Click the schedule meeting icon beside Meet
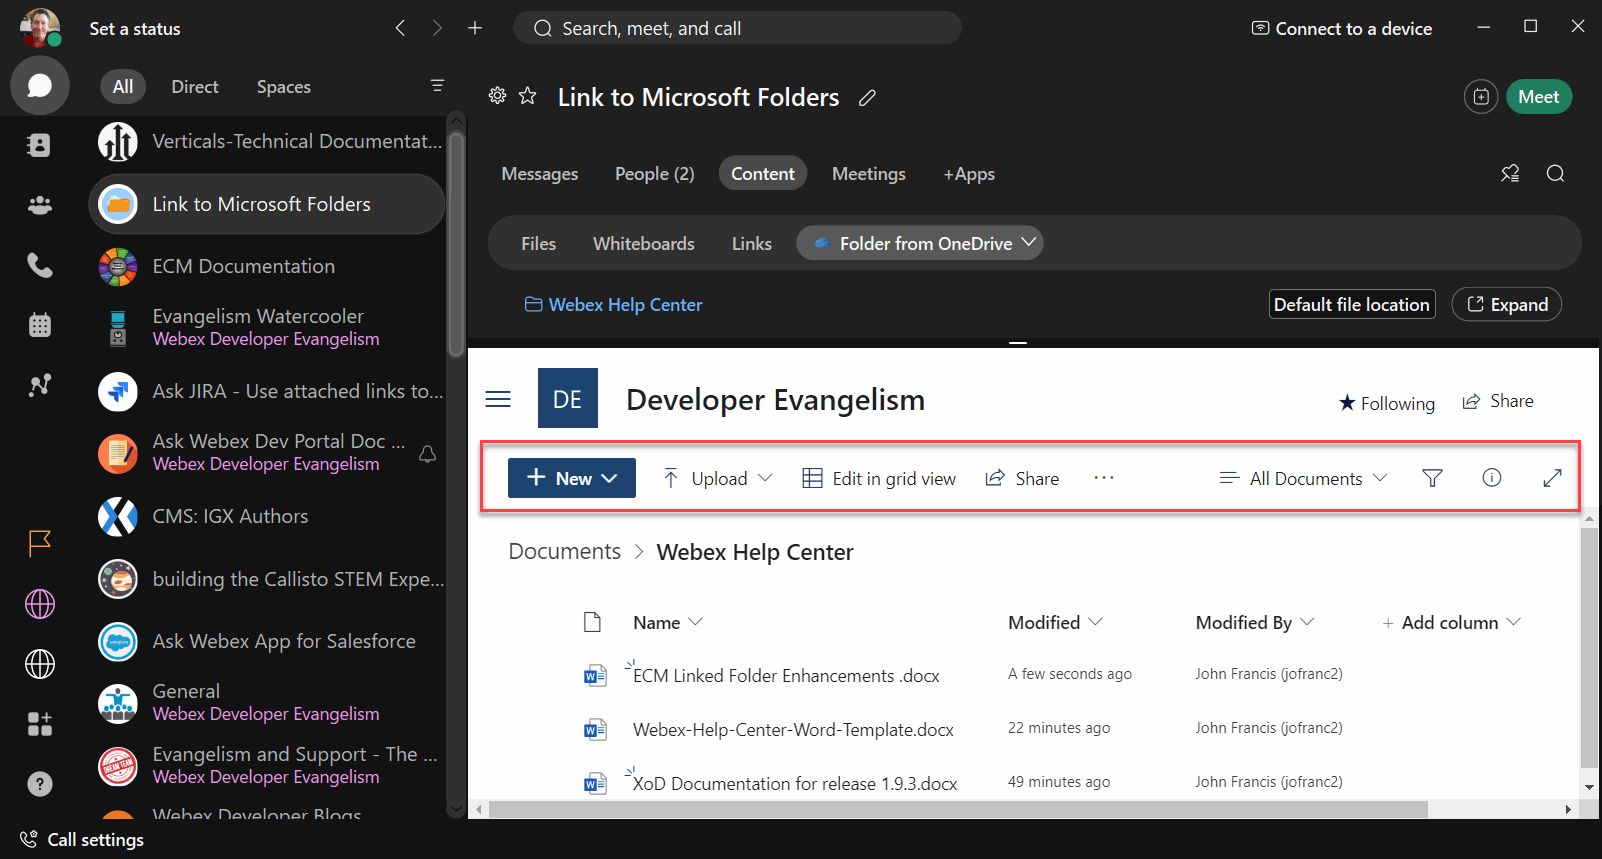1602x859 pixels. pyautogui.click(x=1481, y=97)
